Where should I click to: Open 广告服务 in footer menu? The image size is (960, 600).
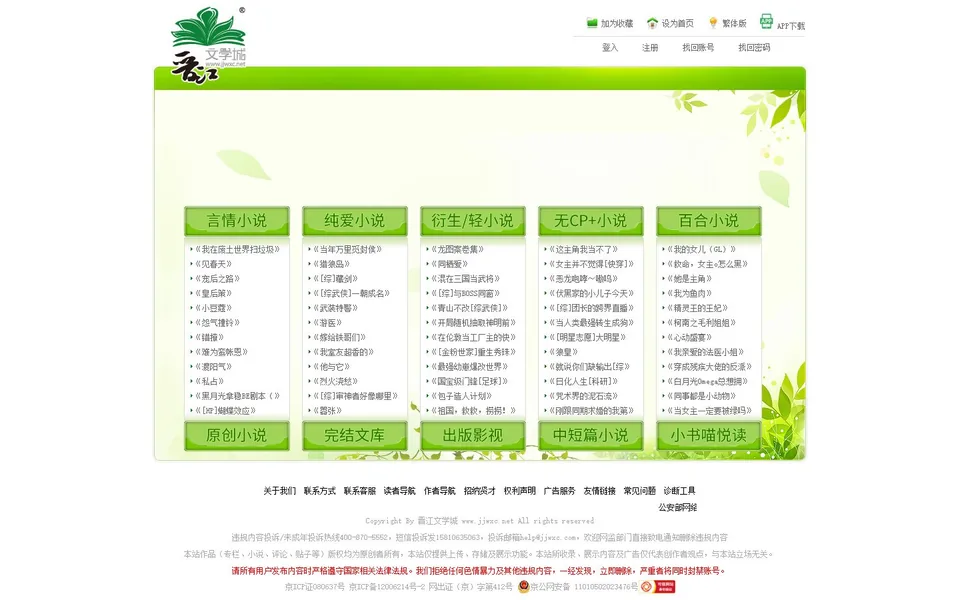pyautogui.click(x=560, y=491)
